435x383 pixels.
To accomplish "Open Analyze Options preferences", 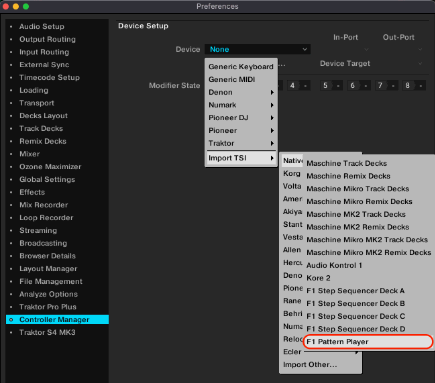I will [48, 294].
